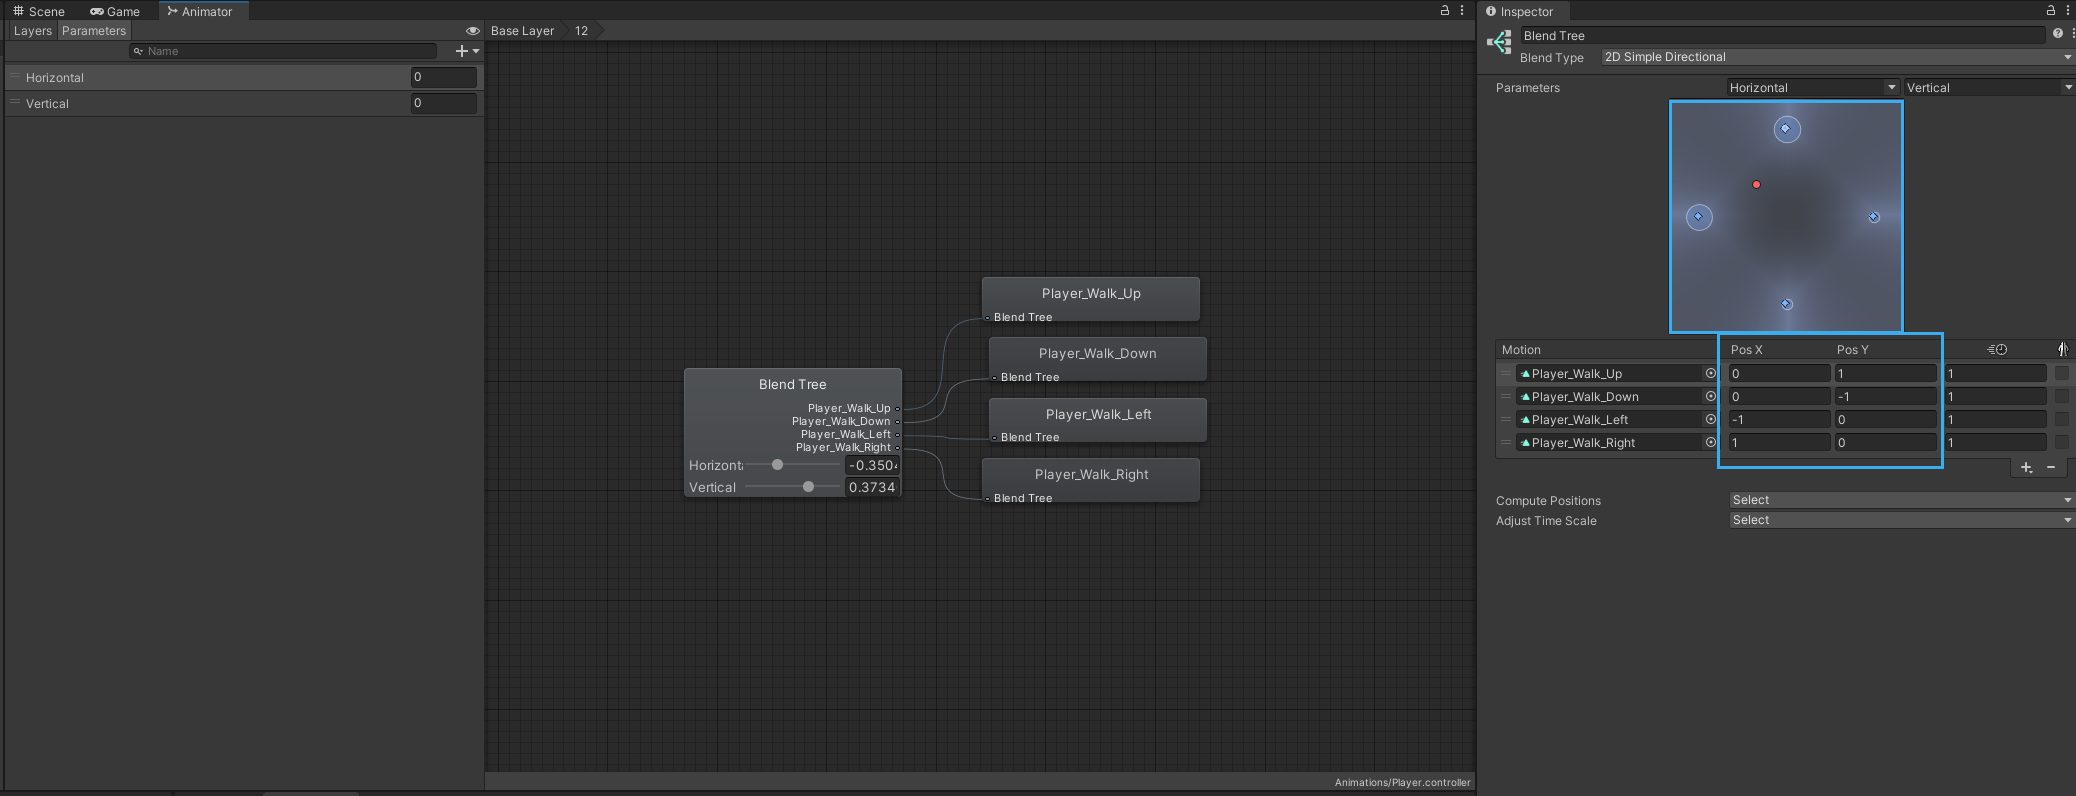Screen dimensions: 2076x796
Task: Lock the Animator panel
Action: click(x=1444, y=11)
